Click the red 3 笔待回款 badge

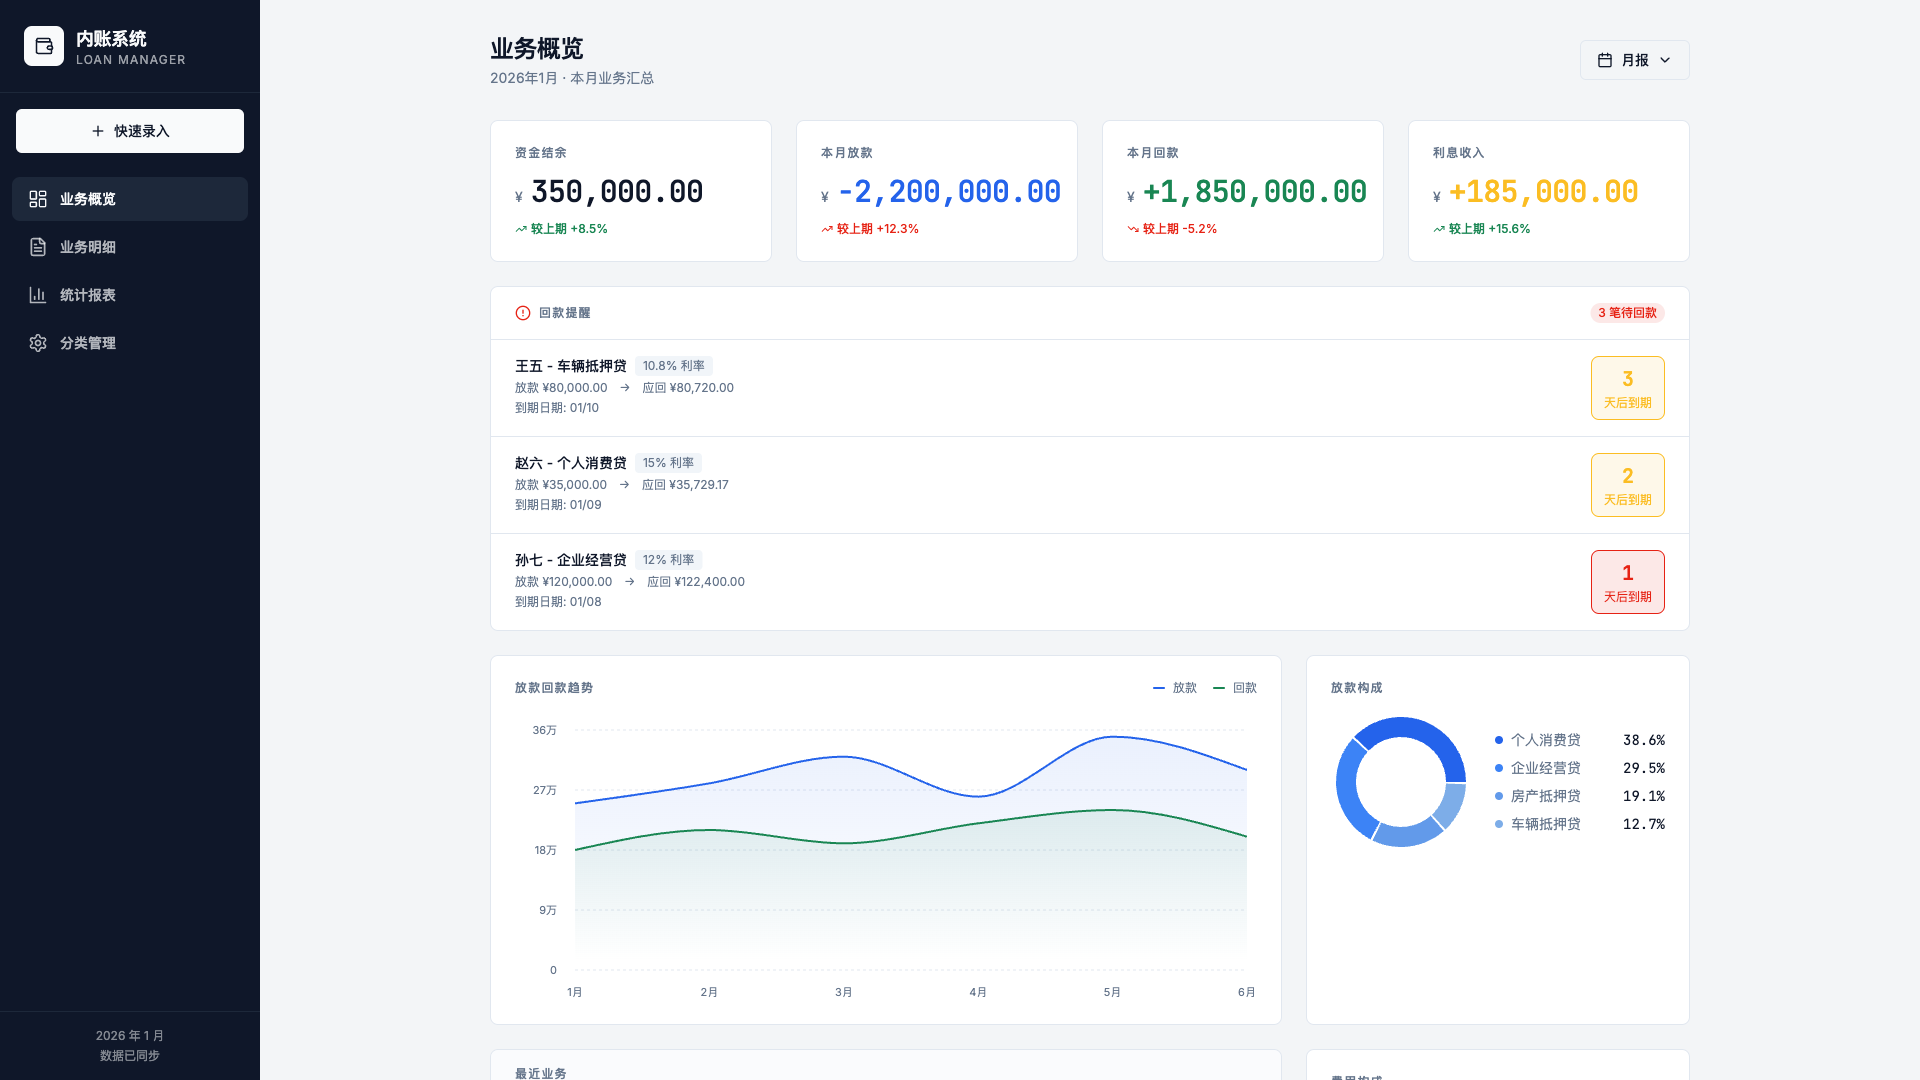click(x=1627, y=312)
